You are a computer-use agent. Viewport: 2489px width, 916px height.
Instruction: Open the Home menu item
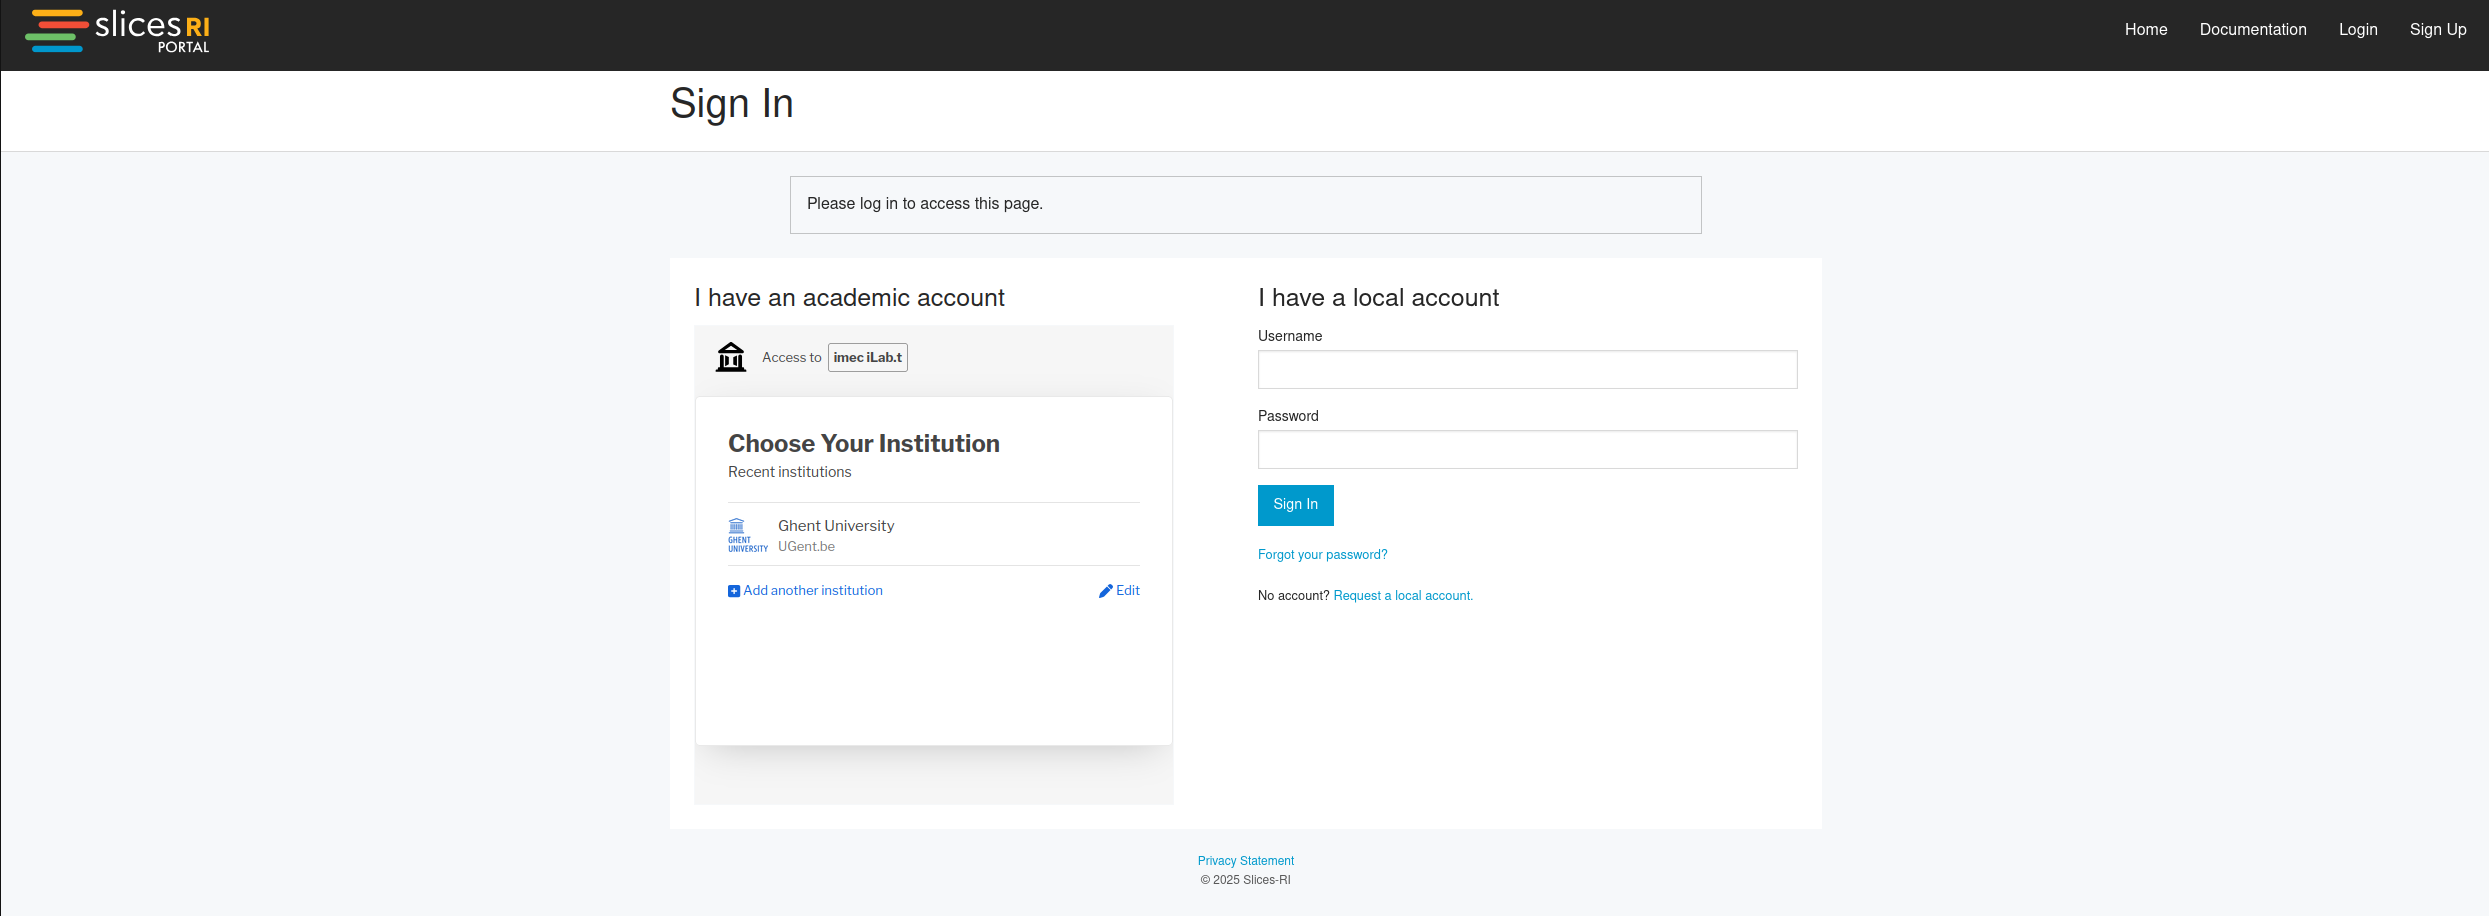click(x=2145, y=29)
